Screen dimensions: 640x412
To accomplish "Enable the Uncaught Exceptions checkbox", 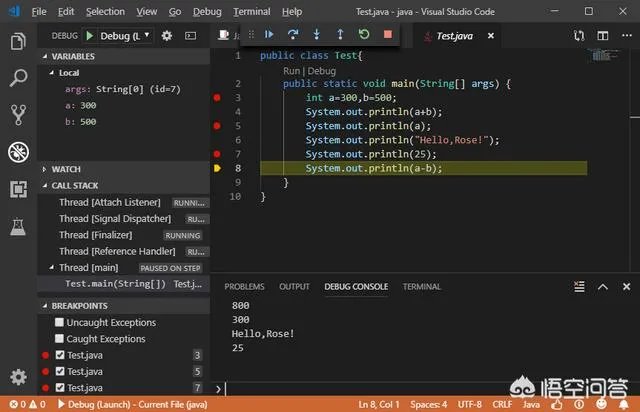I will (60, 323).
